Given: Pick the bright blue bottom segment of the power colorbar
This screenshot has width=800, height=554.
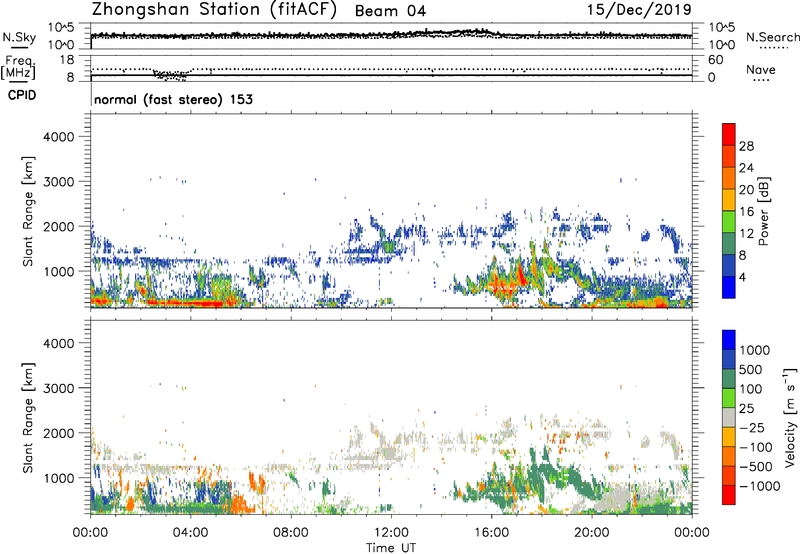Looking at the screenshot, I should click(x=729, y=287).
